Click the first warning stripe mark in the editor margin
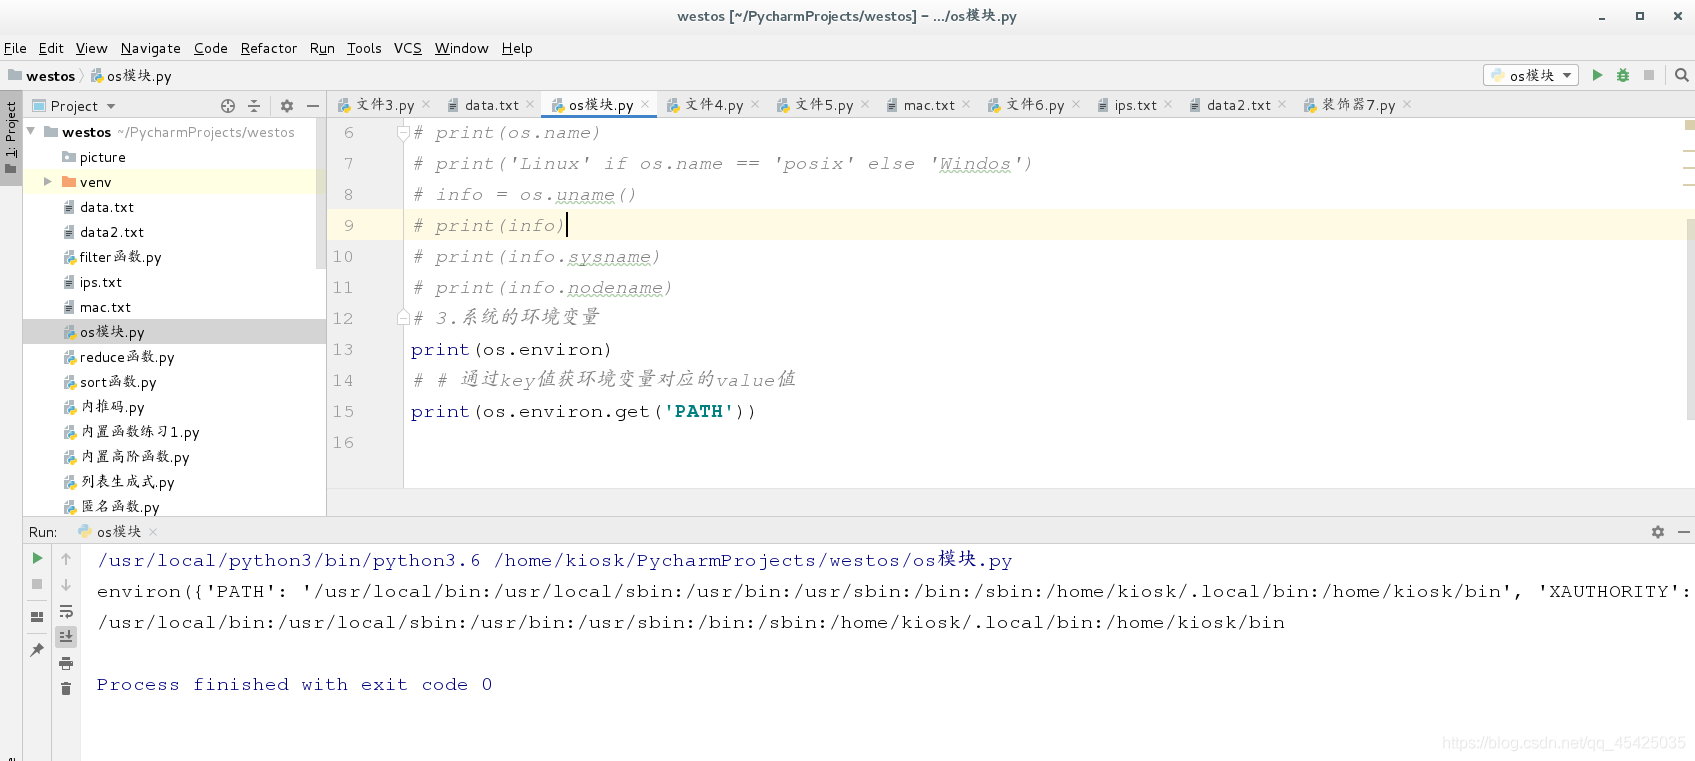 tap(1689, 151)
